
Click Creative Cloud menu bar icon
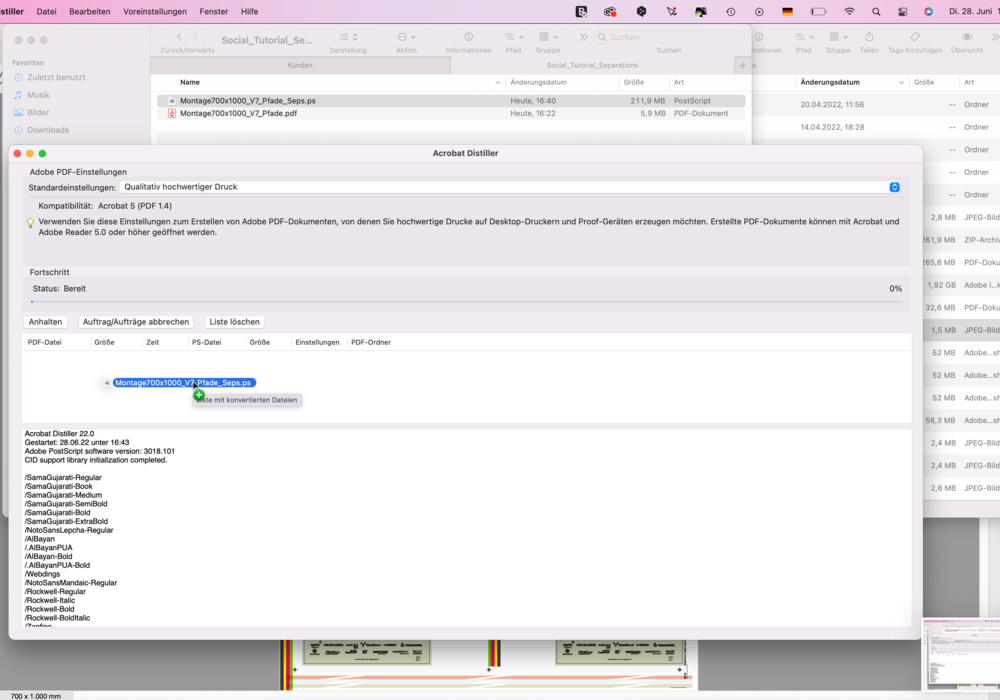pyautogui.click(x=610, y=11)
